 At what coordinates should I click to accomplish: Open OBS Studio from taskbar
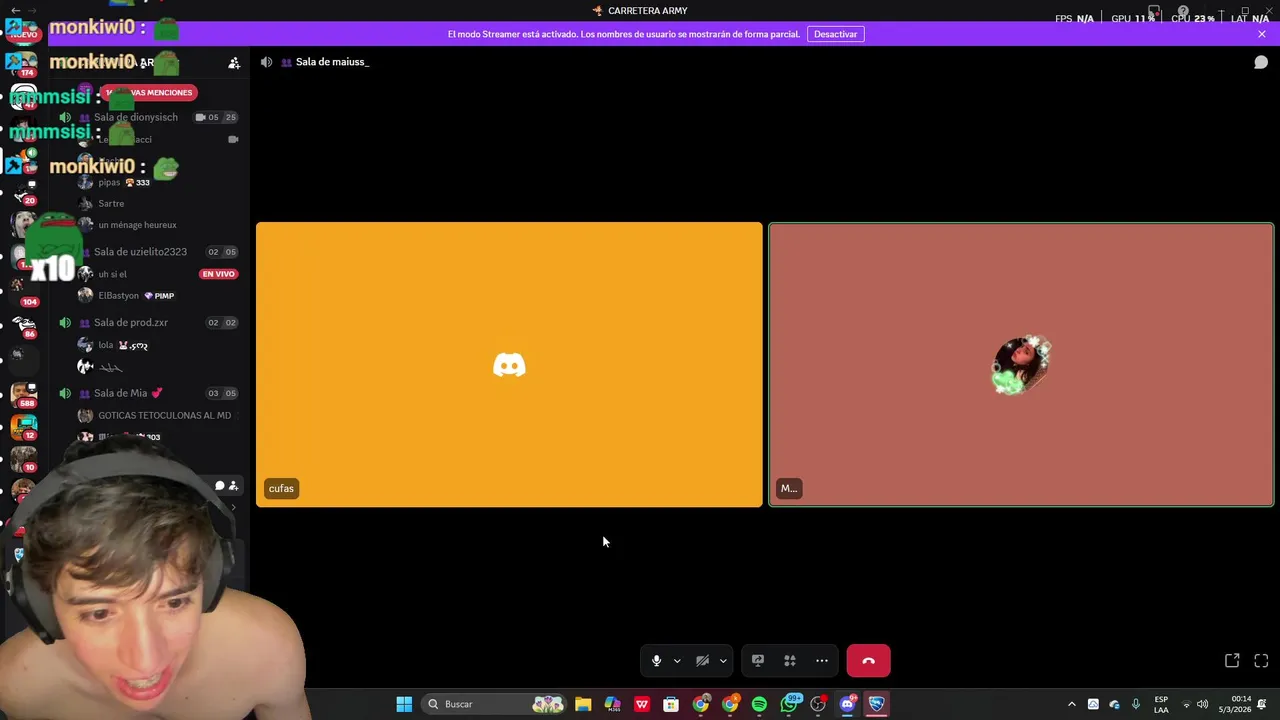tap(818, 704)
